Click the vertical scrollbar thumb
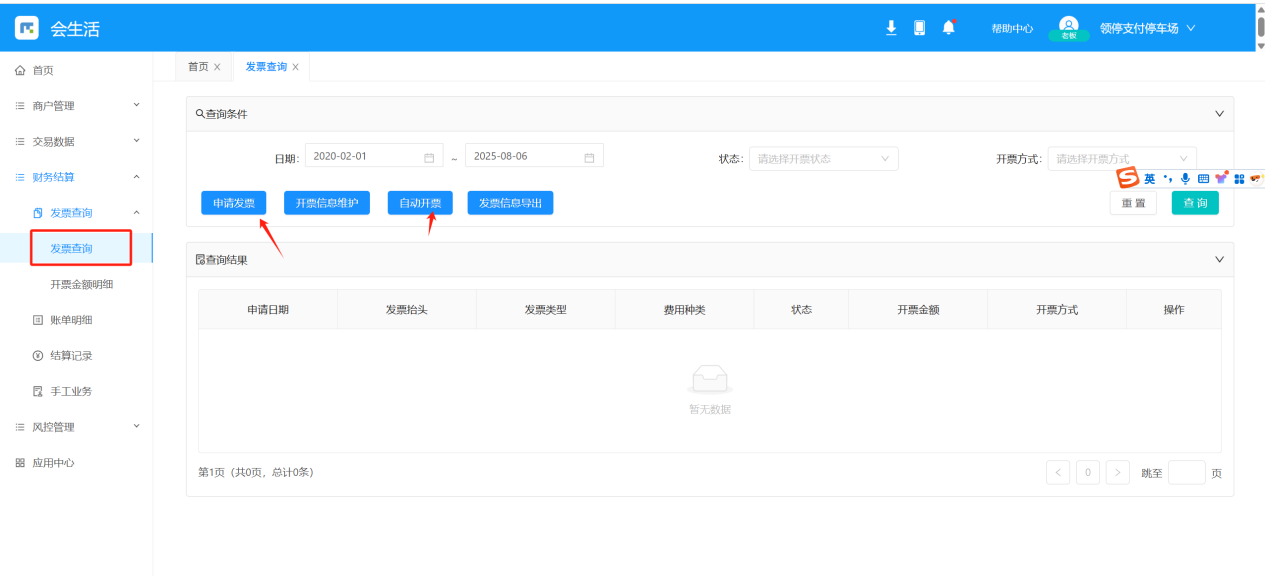The image size is (1265, 576). click(x=1260, y=27)
